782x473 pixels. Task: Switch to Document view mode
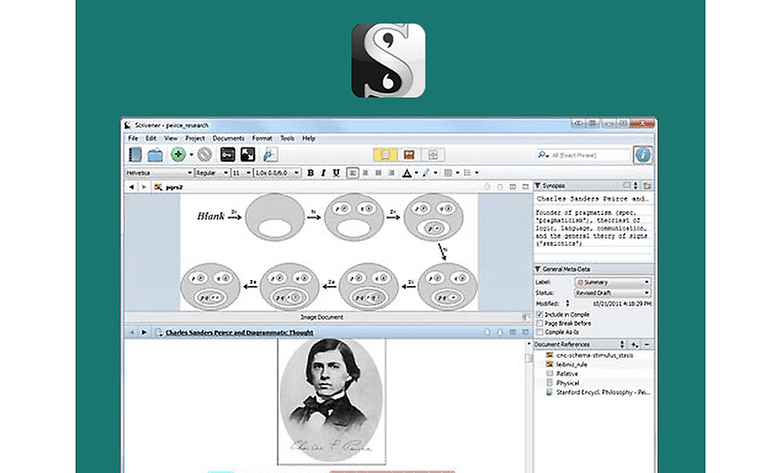tap(385, 155)
